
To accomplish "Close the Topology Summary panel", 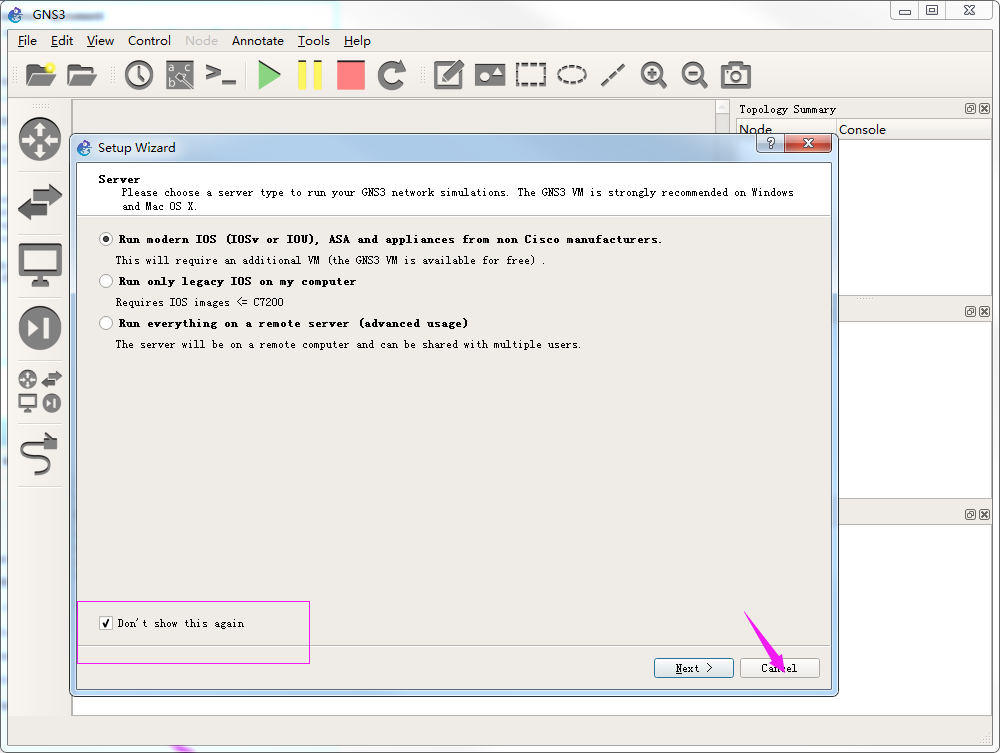I will tap(985, 108).
